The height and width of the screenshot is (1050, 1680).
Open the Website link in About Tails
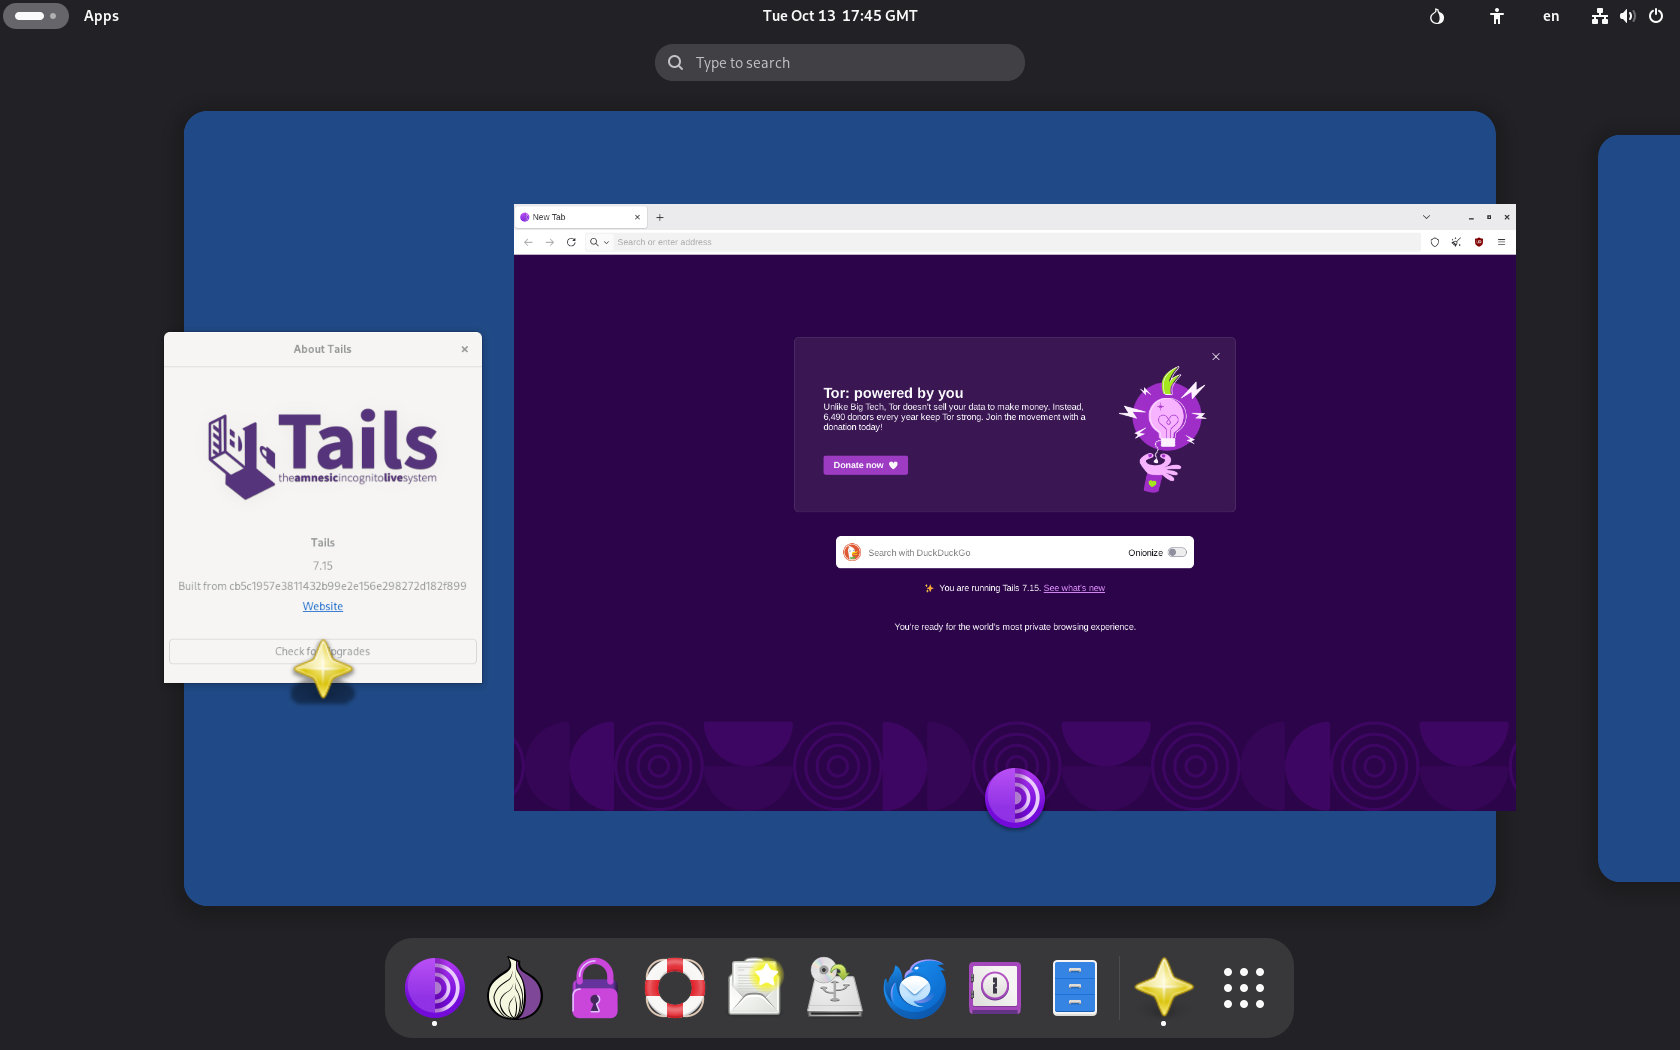pos(323,606)
